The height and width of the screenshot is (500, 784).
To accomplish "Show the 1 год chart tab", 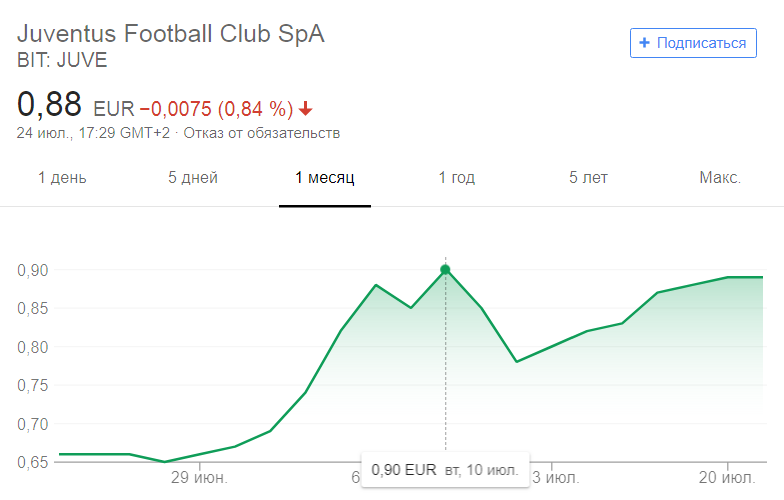I will pyautogui.click(x=457, y=178).
